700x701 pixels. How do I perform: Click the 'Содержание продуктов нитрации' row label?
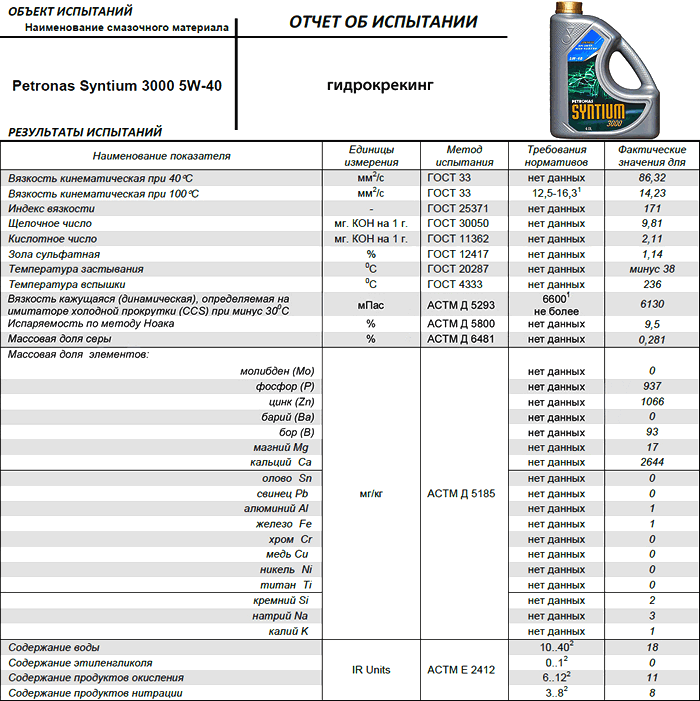(x=95, y=693)
